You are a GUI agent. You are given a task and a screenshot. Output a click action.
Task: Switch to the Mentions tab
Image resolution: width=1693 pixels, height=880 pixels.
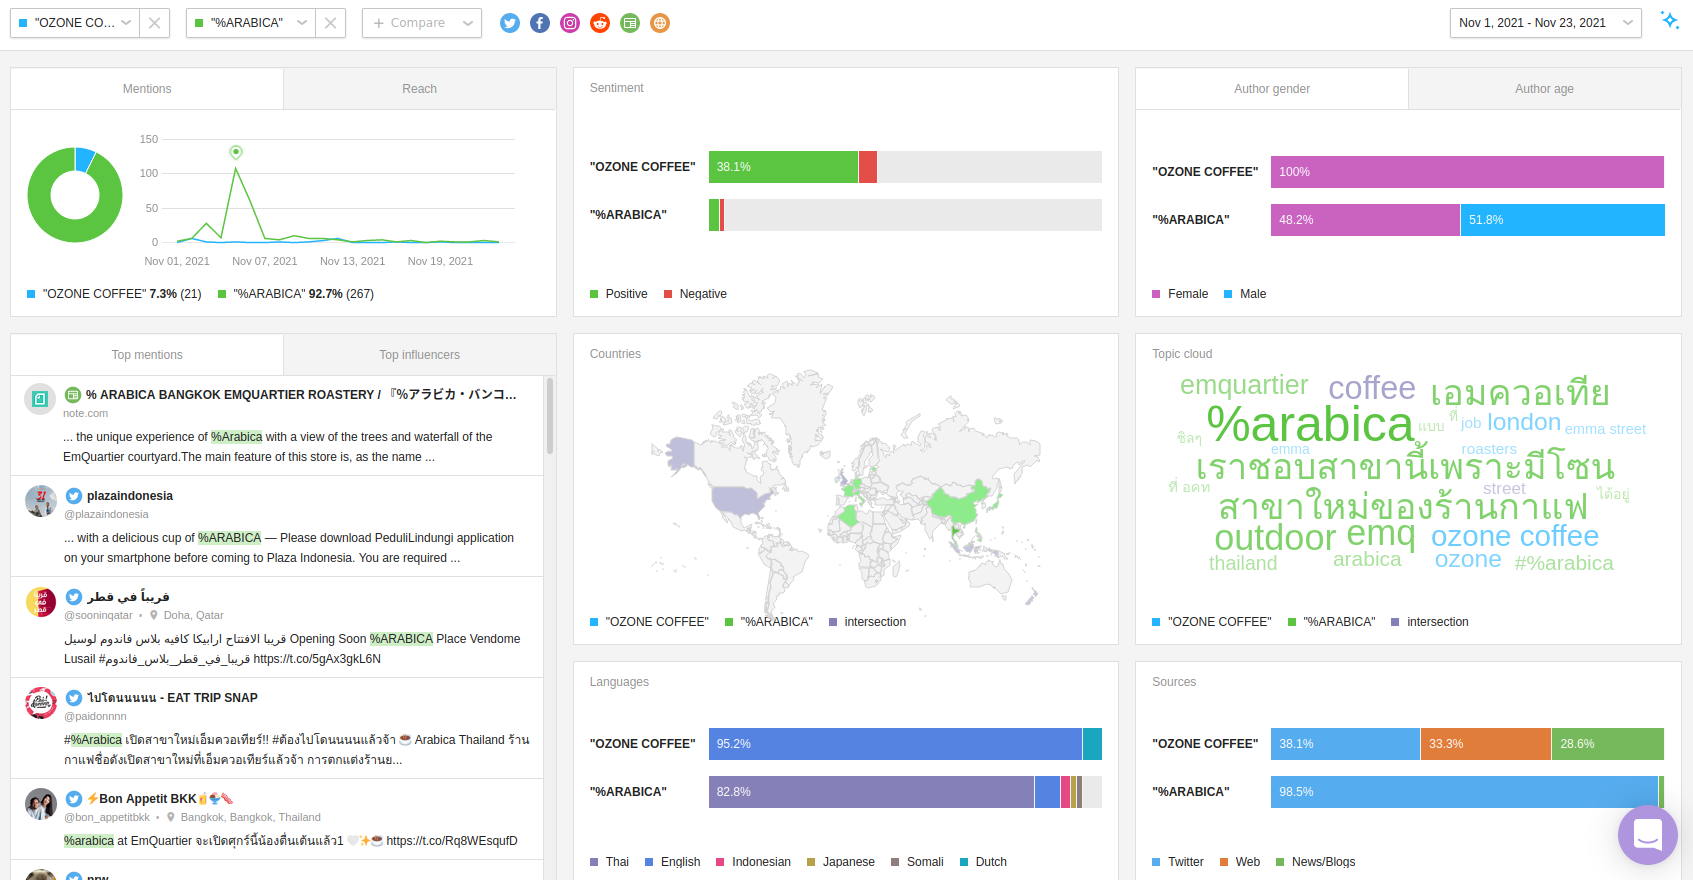click(147, 89)
